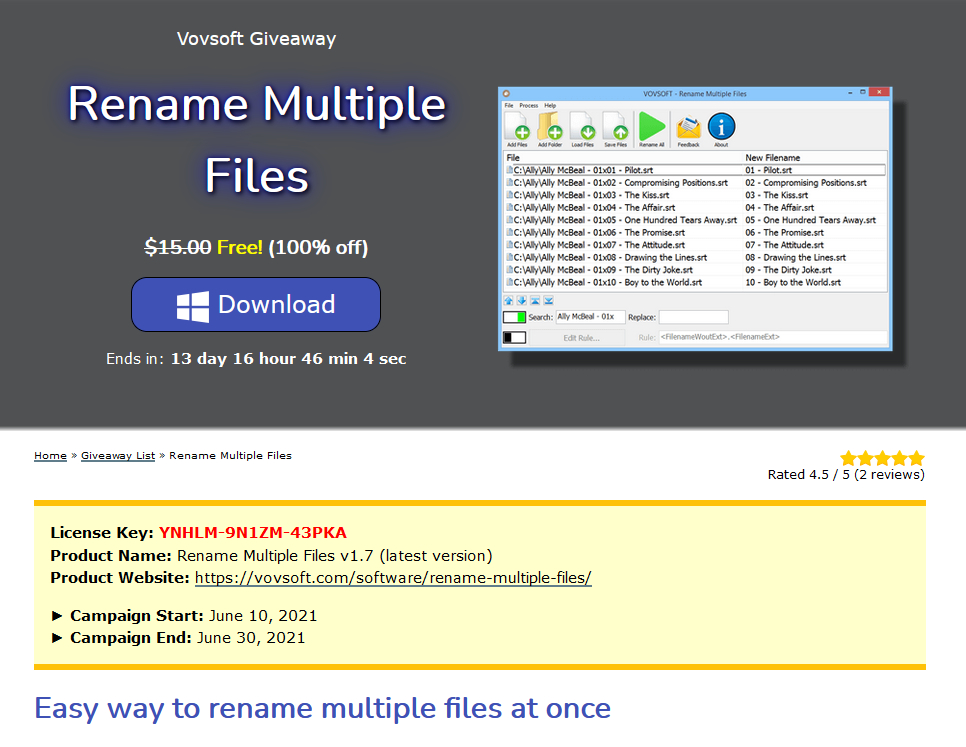Click the empty Replace input field
Viewport: 966px width, 747px height.
click(694, 317)
